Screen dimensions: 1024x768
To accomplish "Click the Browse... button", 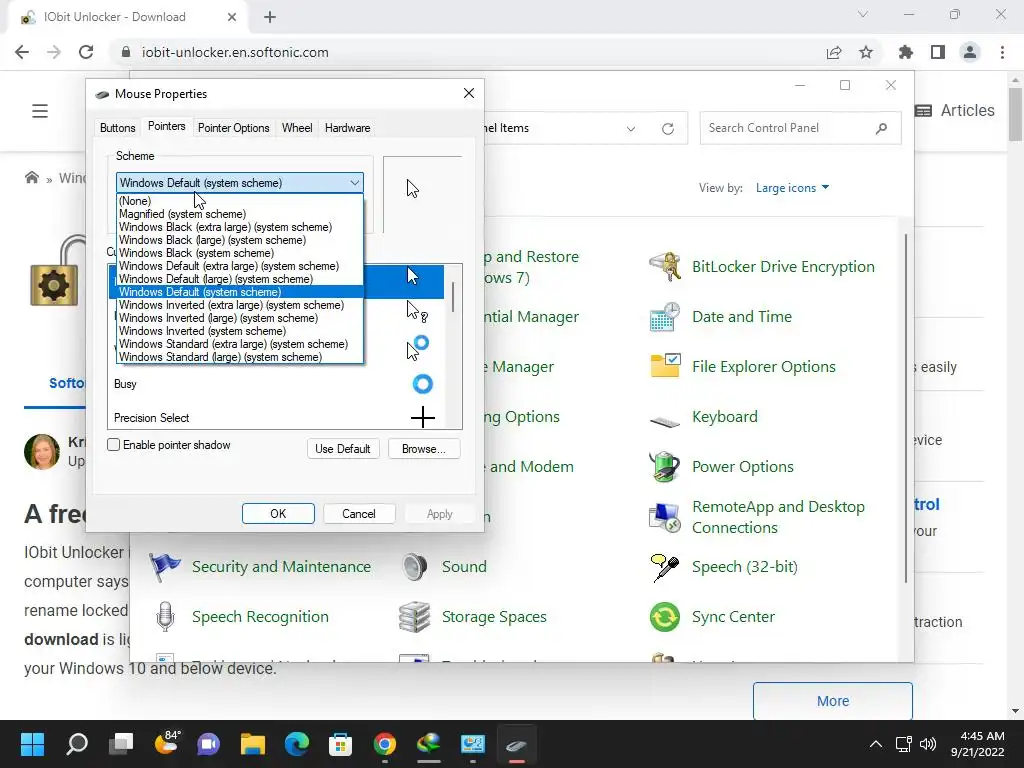I will click(x=424, y=449).
